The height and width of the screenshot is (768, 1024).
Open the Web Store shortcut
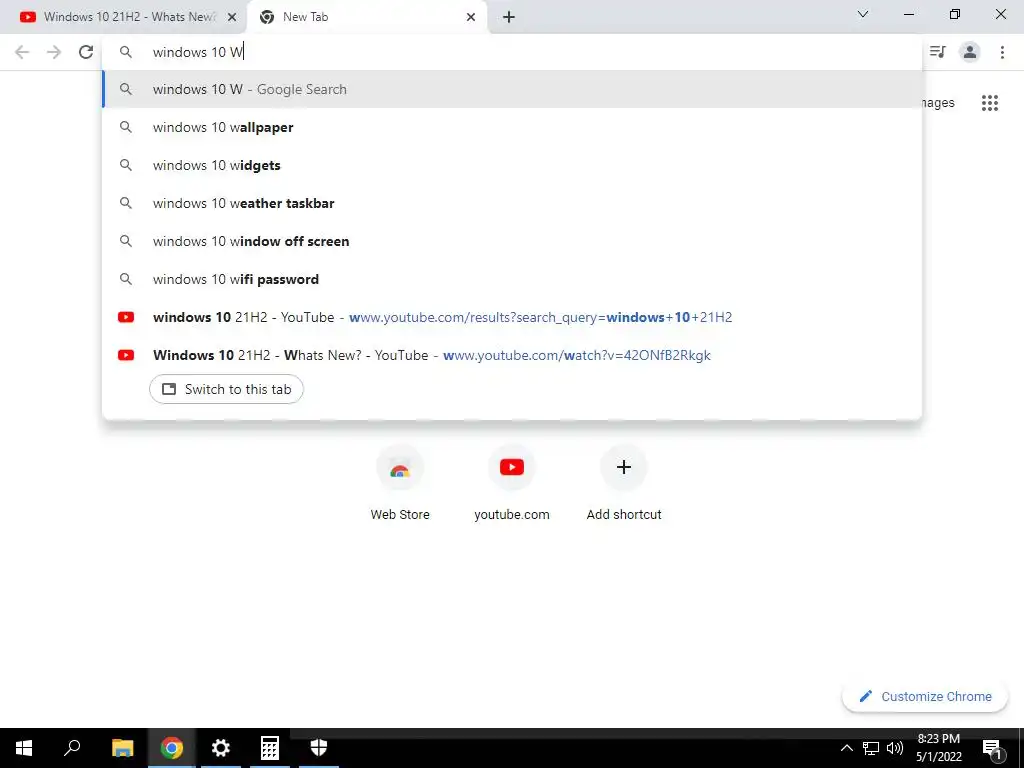pyautogui.click(x=400, y=483)
